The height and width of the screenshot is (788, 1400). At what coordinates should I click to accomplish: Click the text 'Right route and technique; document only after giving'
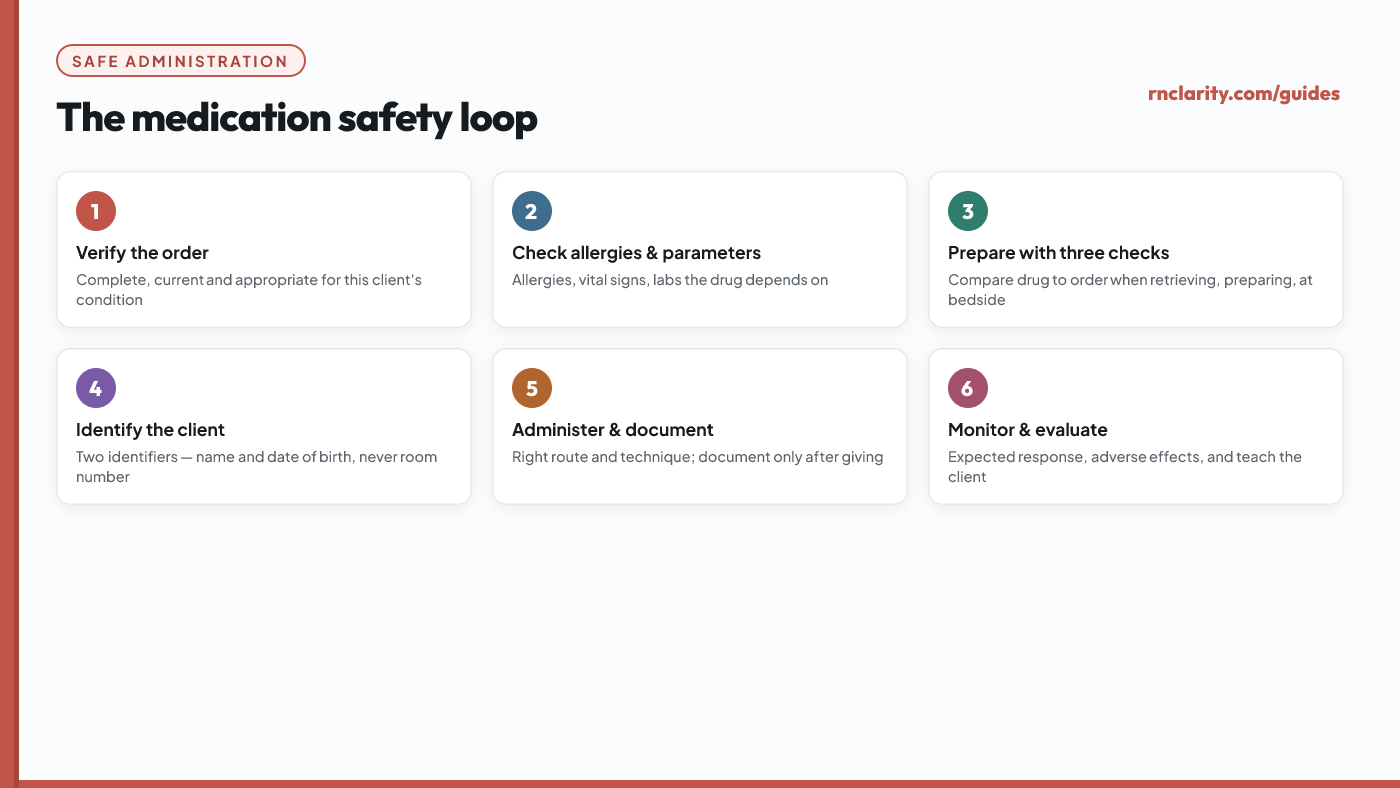pos(697,457)
